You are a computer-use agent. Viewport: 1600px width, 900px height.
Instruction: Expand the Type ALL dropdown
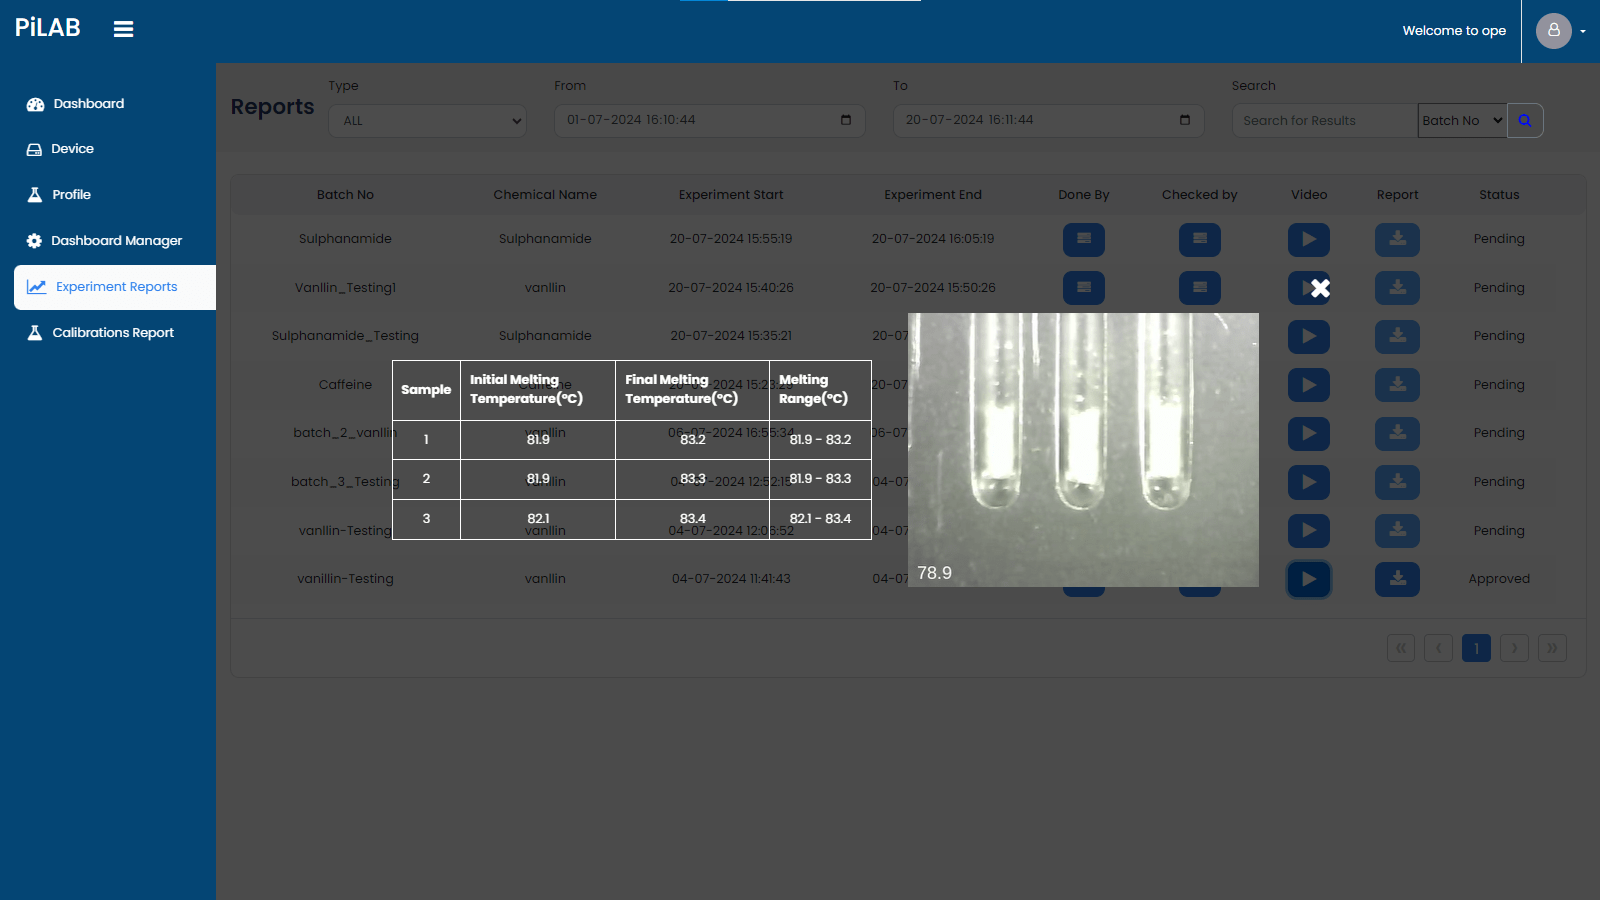427,121
